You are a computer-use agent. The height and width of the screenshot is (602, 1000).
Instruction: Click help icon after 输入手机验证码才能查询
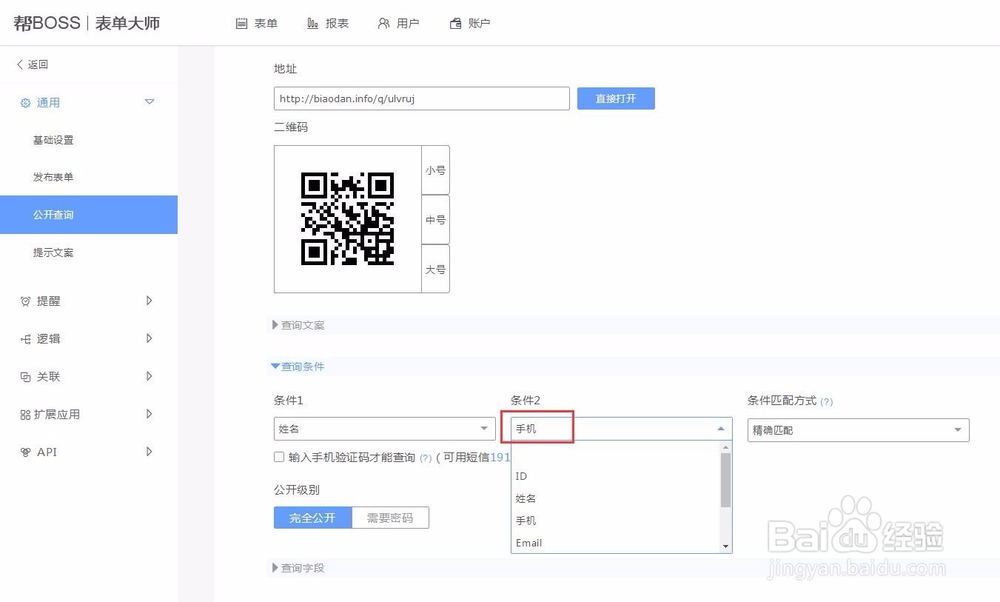click(x=425, y=458)
